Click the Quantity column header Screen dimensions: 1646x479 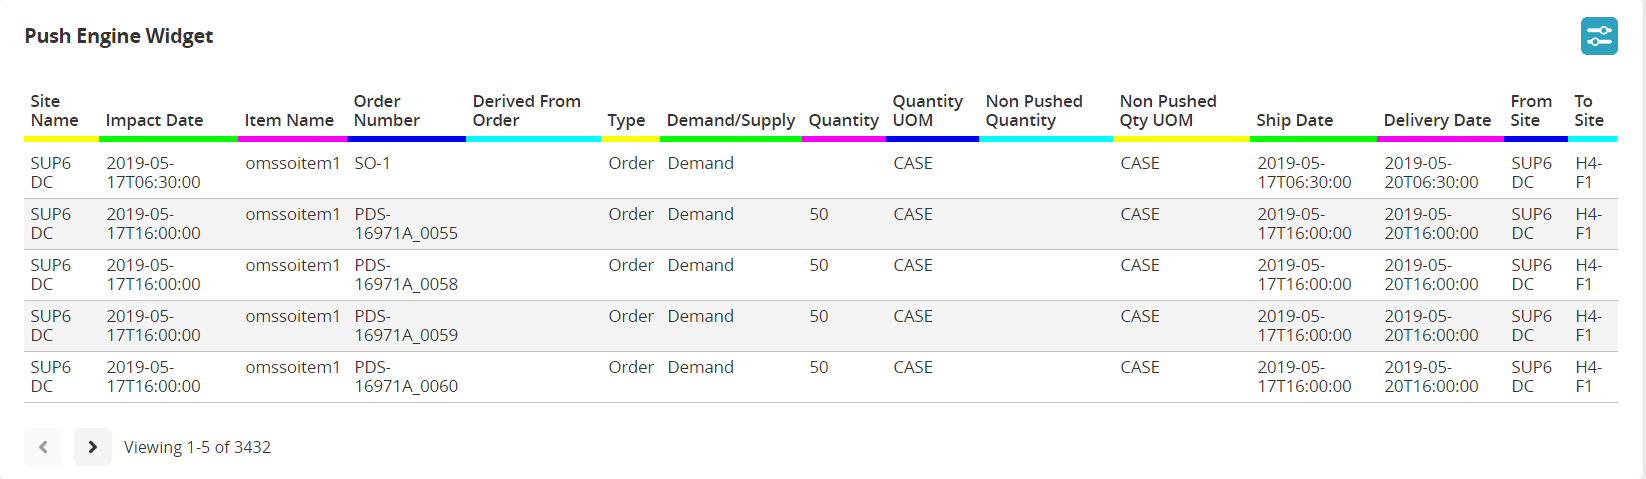(843, 120)
